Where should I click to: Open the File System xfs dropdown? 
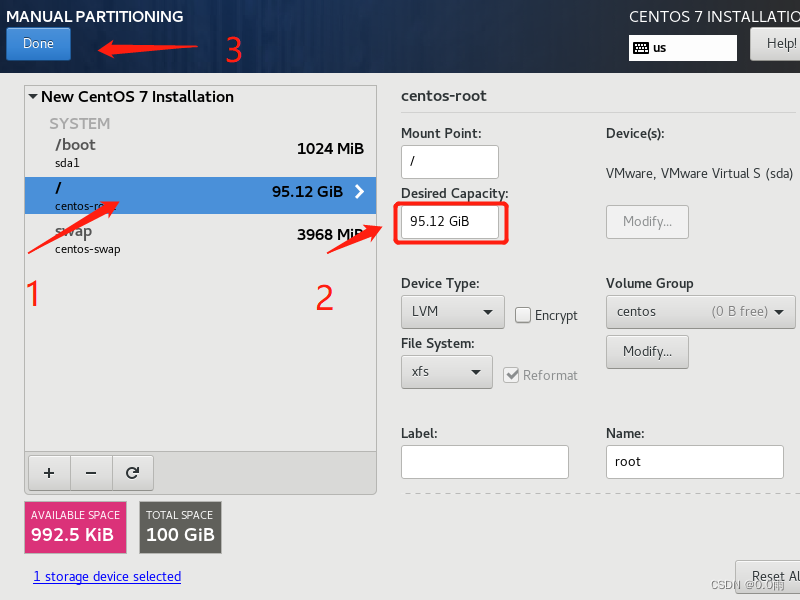(446, 372)
